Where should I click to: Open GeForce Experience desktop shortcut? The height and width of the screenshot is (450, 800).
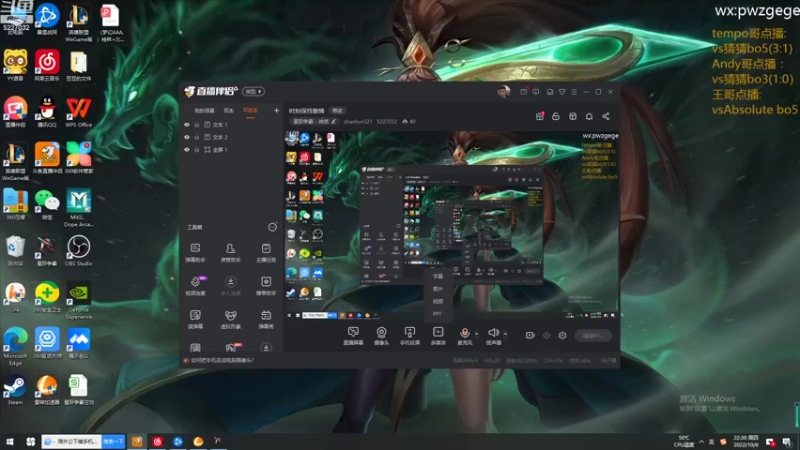tap(78, 301)
